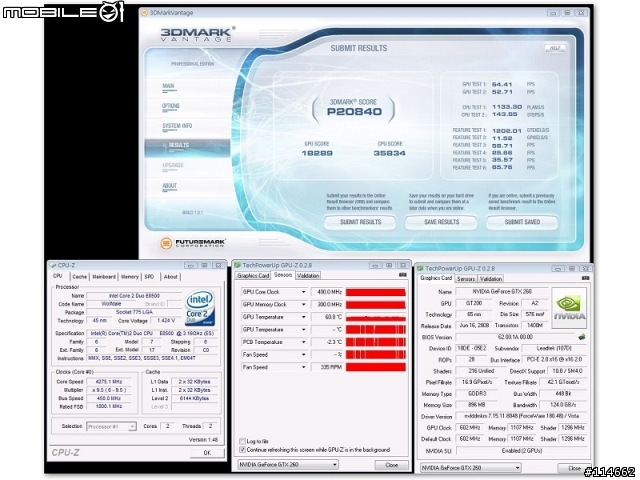Open OPTIONS in 3DMark Vantage sidebar
Viewport: 640px width, 480px height.
[171, 106]
